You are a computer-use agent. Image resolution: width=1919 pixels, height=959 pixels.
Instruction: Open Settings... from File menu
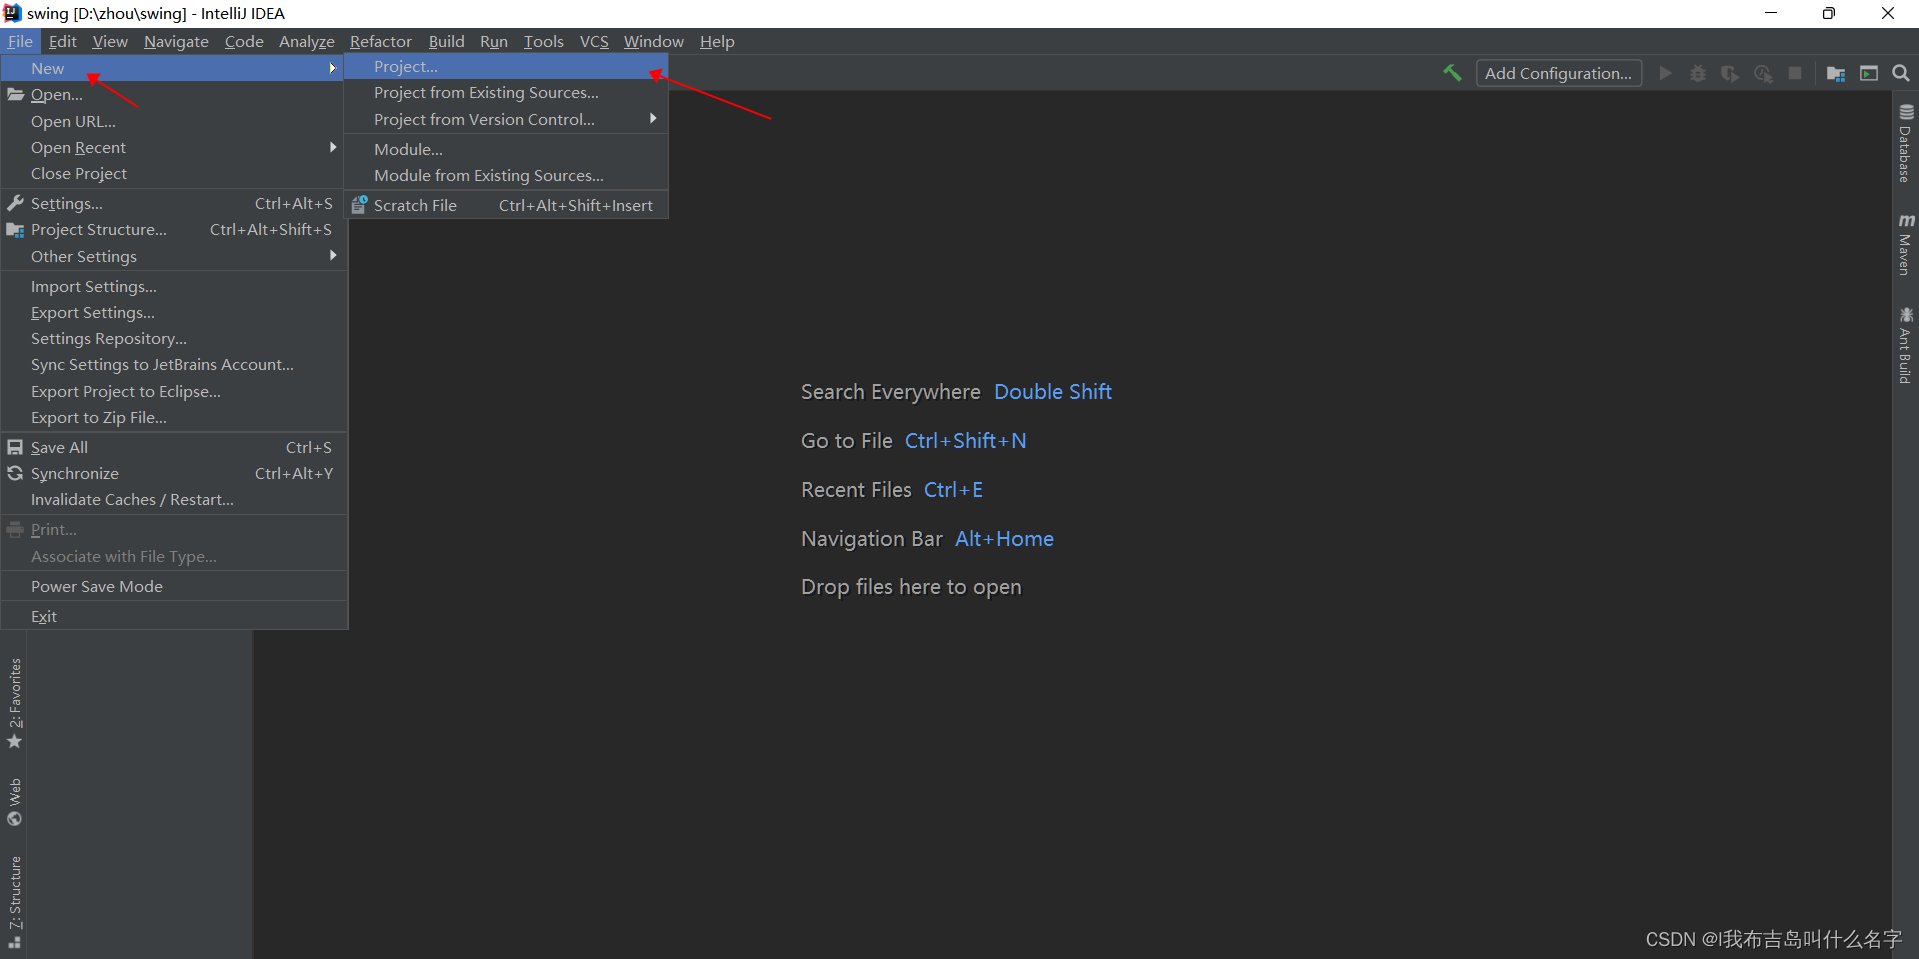tap(174, 203)
